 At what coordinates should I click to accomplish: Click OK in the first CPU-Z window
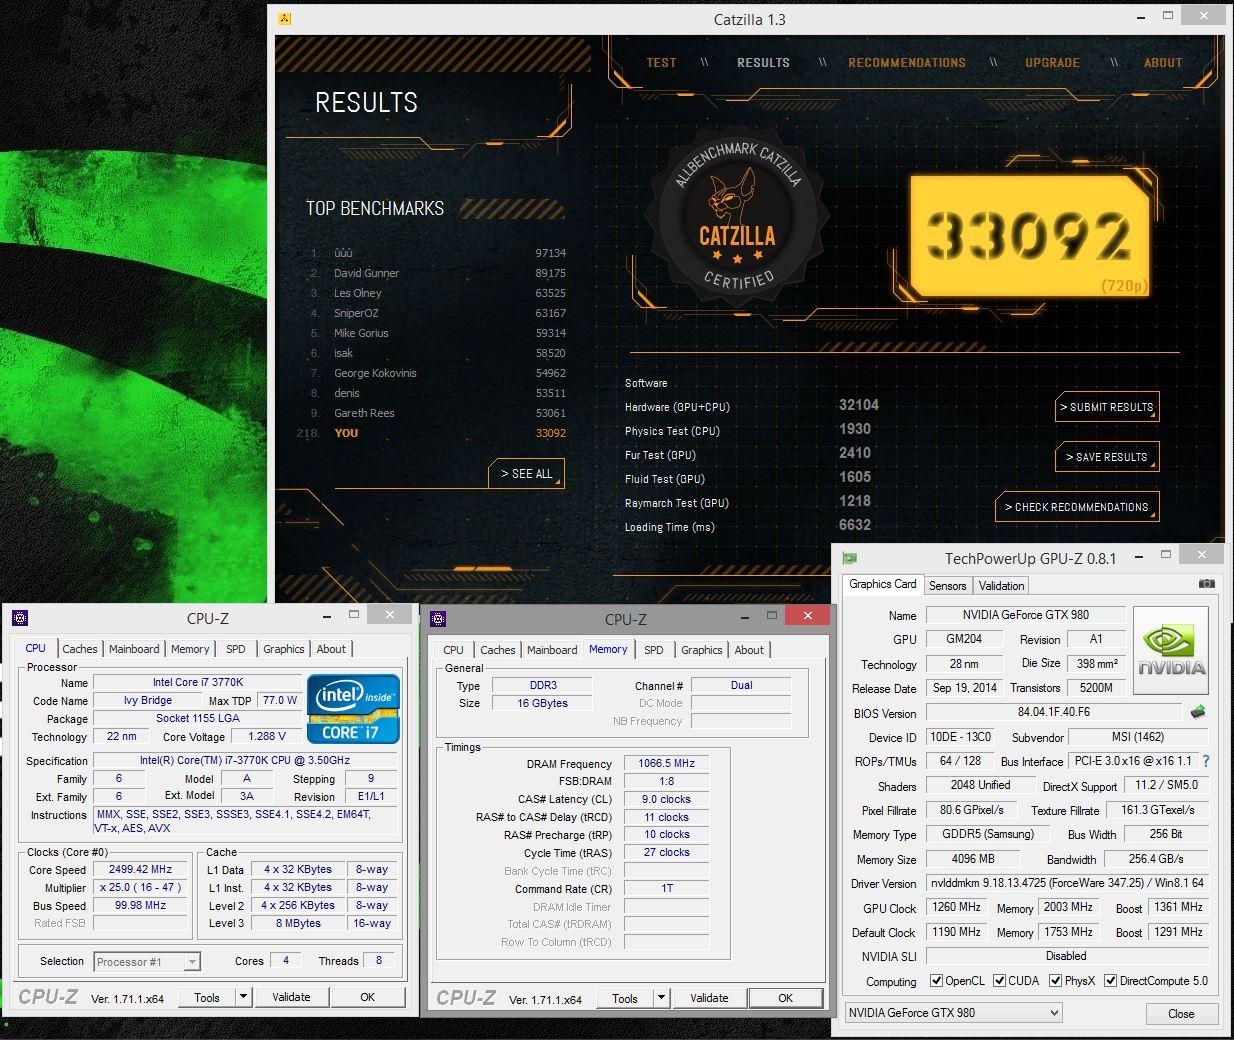pyautogui.click(x=367, y=997)
